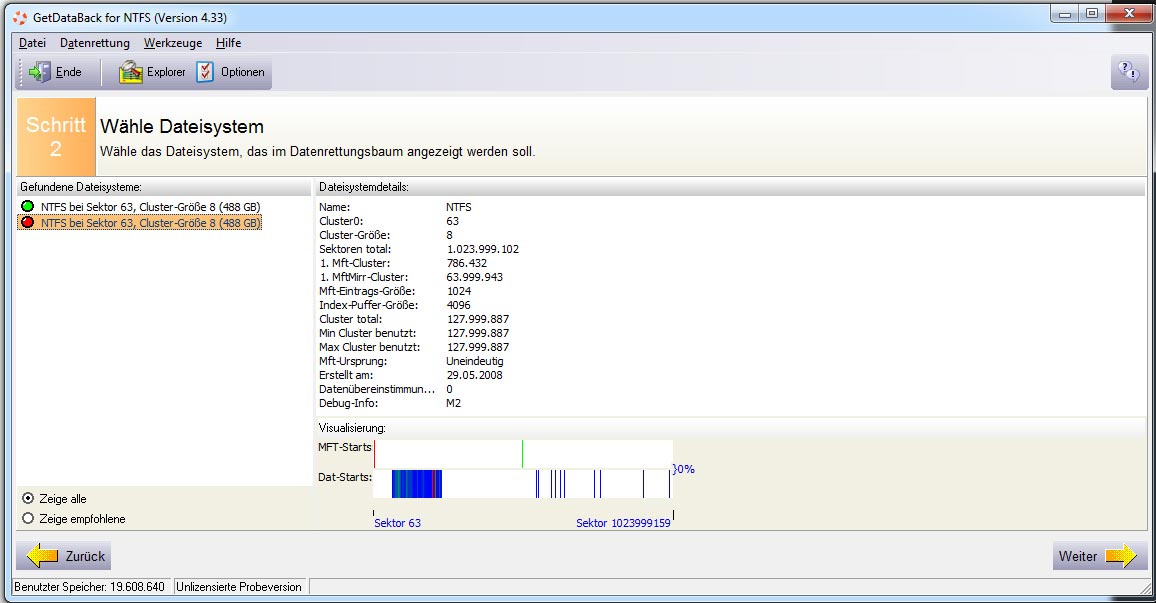Screen dimensions: 1156x603
Task: Select the Zeige empfohlene radio button
Action: pyautogui.click(x=28, y=518)
